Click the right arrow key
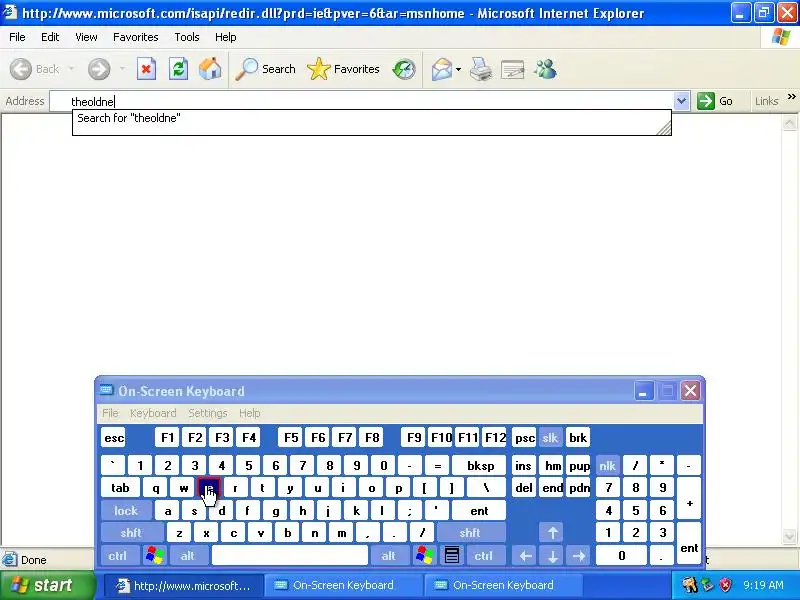The image size is (800, 600). coord(579,556)
